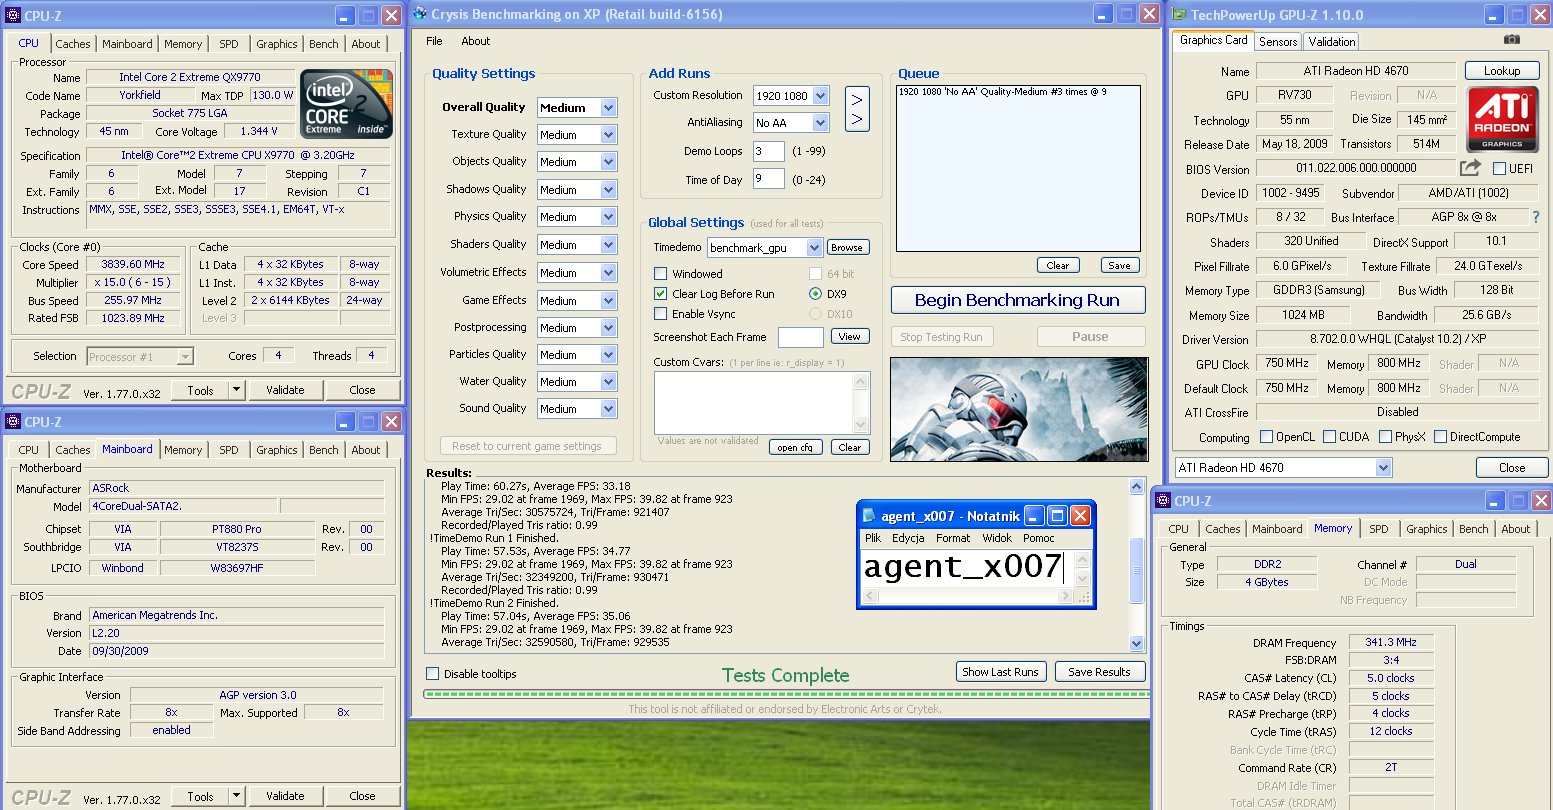
Task: Click the View button for screenshots
Action: 849,336
